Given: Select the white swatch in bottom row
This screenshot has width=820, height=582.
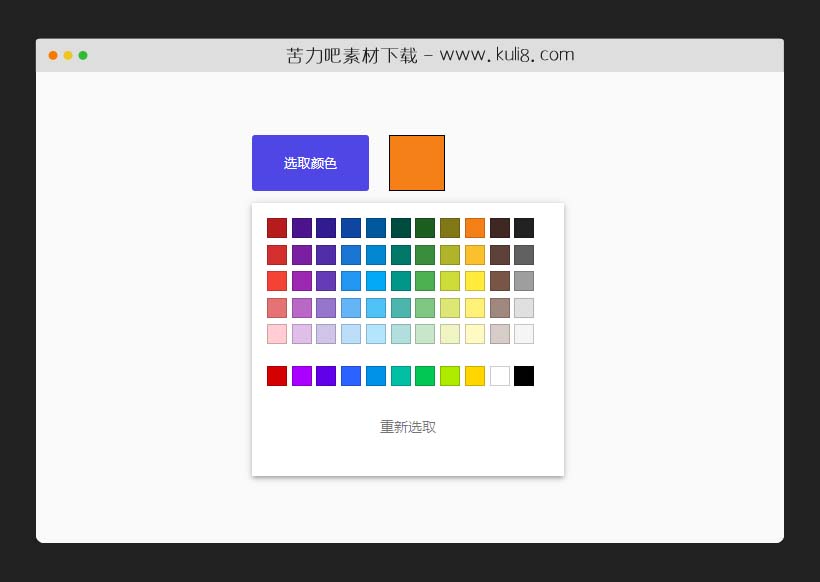Looking at the screenshot, I should click(x=499, y=375).
